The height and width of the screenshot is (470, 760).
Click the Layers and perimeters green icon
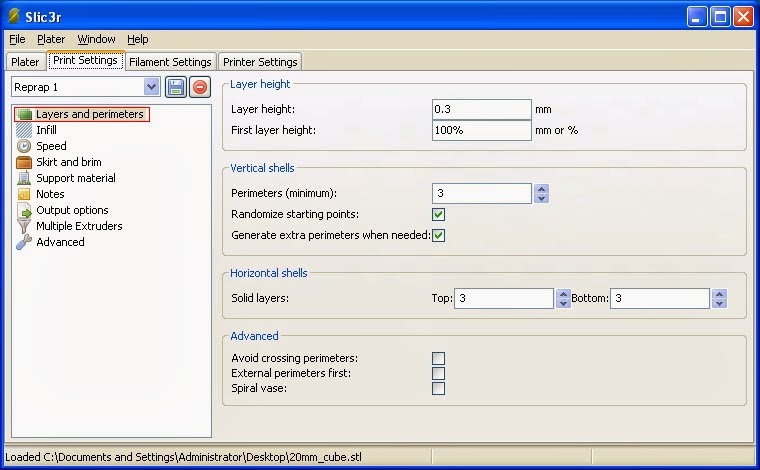(24, 114)
